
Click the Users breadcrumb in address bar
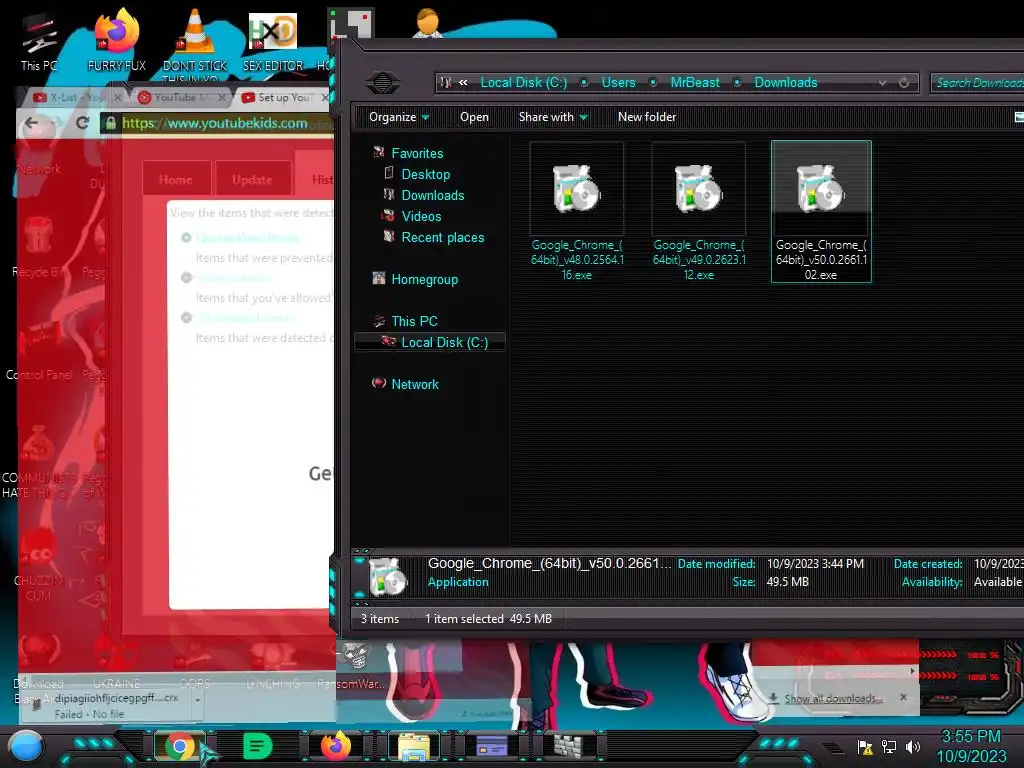coord(618,82)
